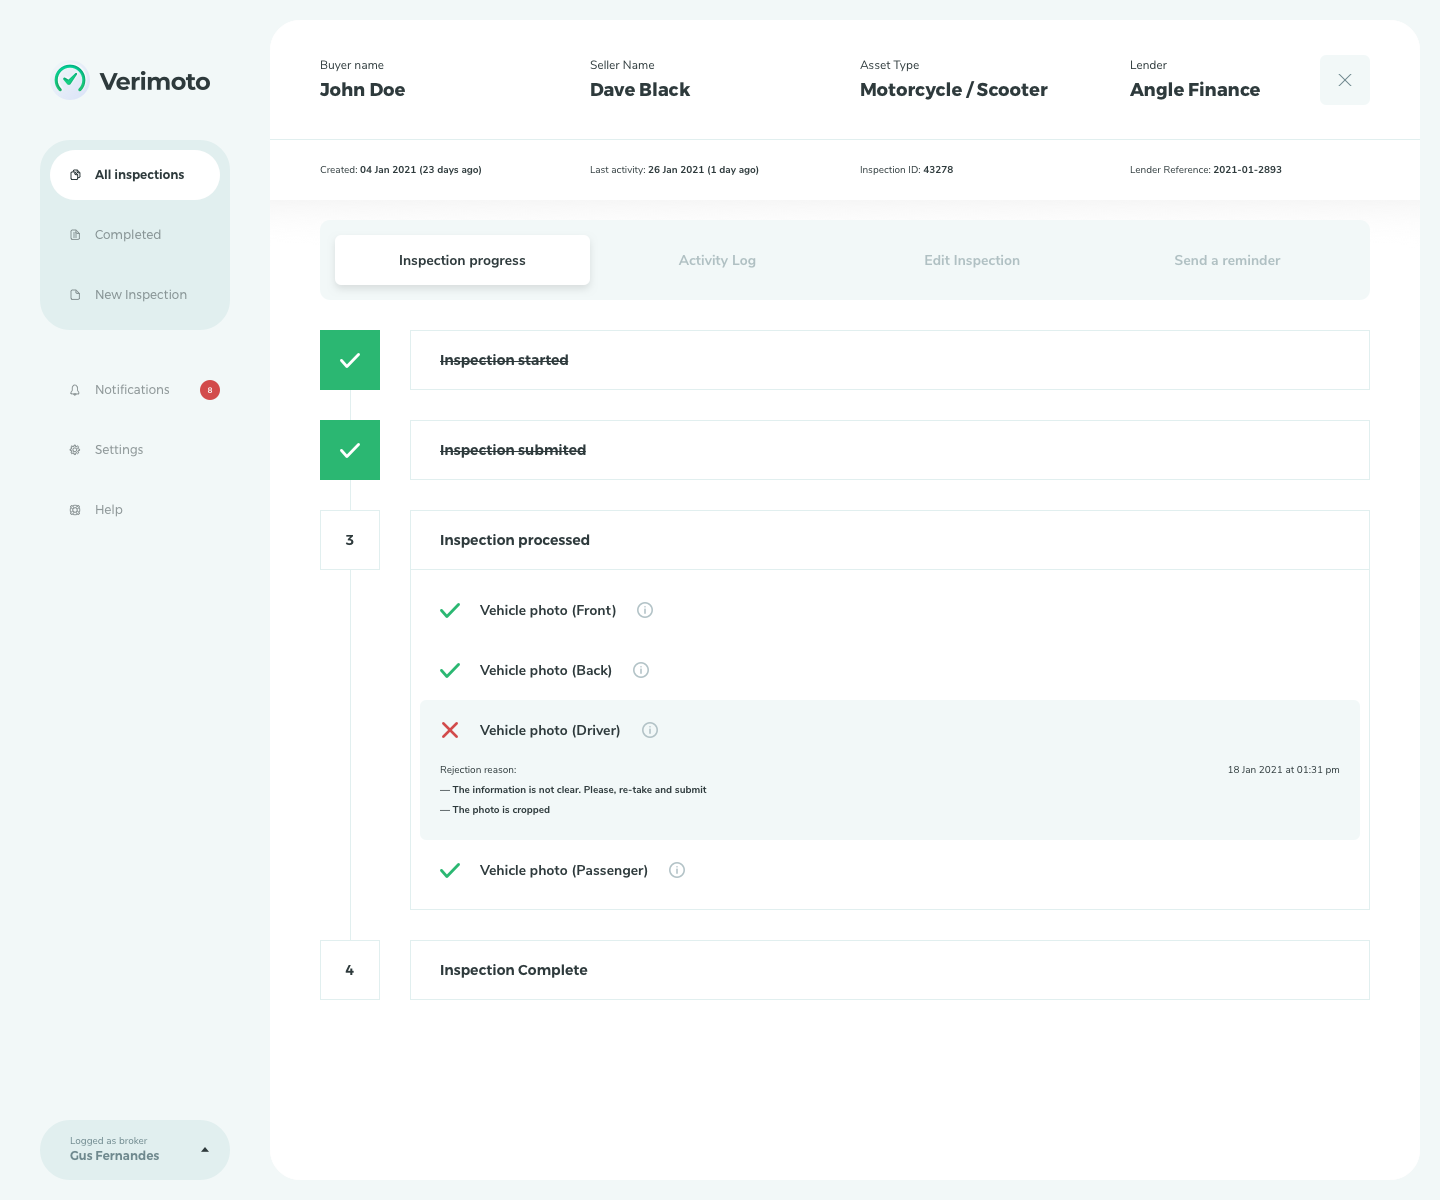1440x1200 pixels.
Task: Click the Notifications bell icon
Action: (75, 390)
